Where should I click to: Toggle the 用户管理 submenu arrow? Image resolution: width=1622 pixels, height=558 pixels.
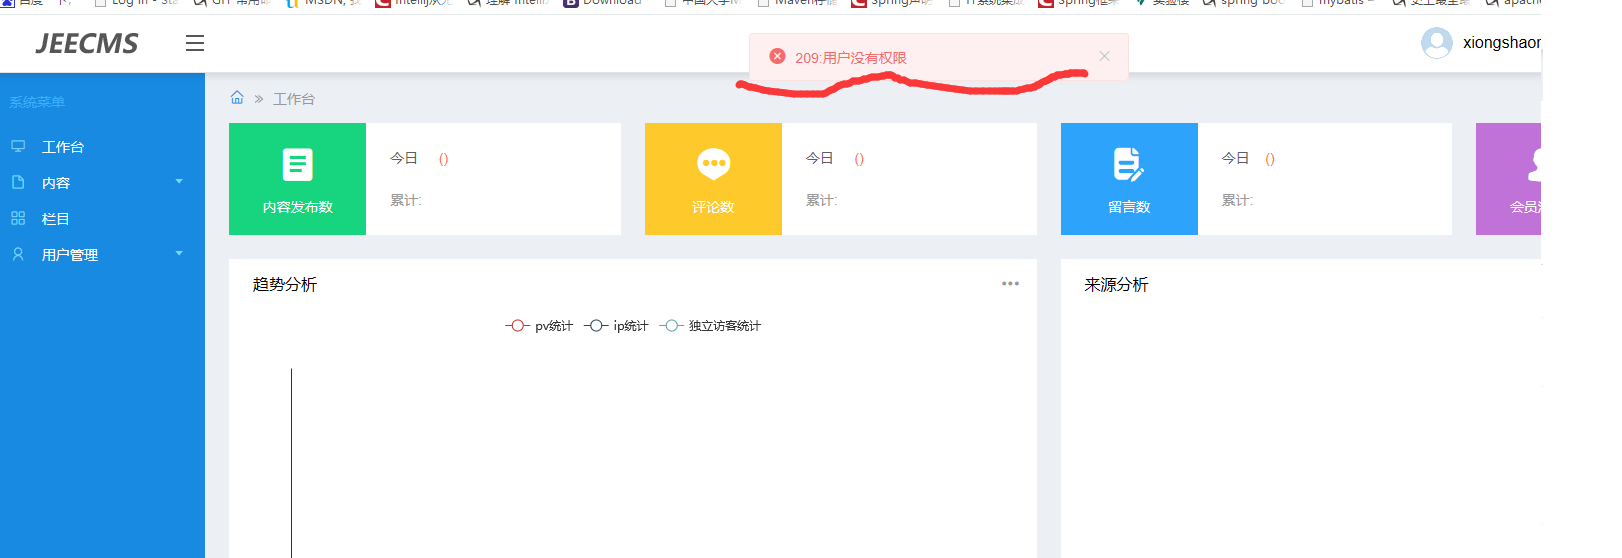pyautogui.click(x=179, y=254)
